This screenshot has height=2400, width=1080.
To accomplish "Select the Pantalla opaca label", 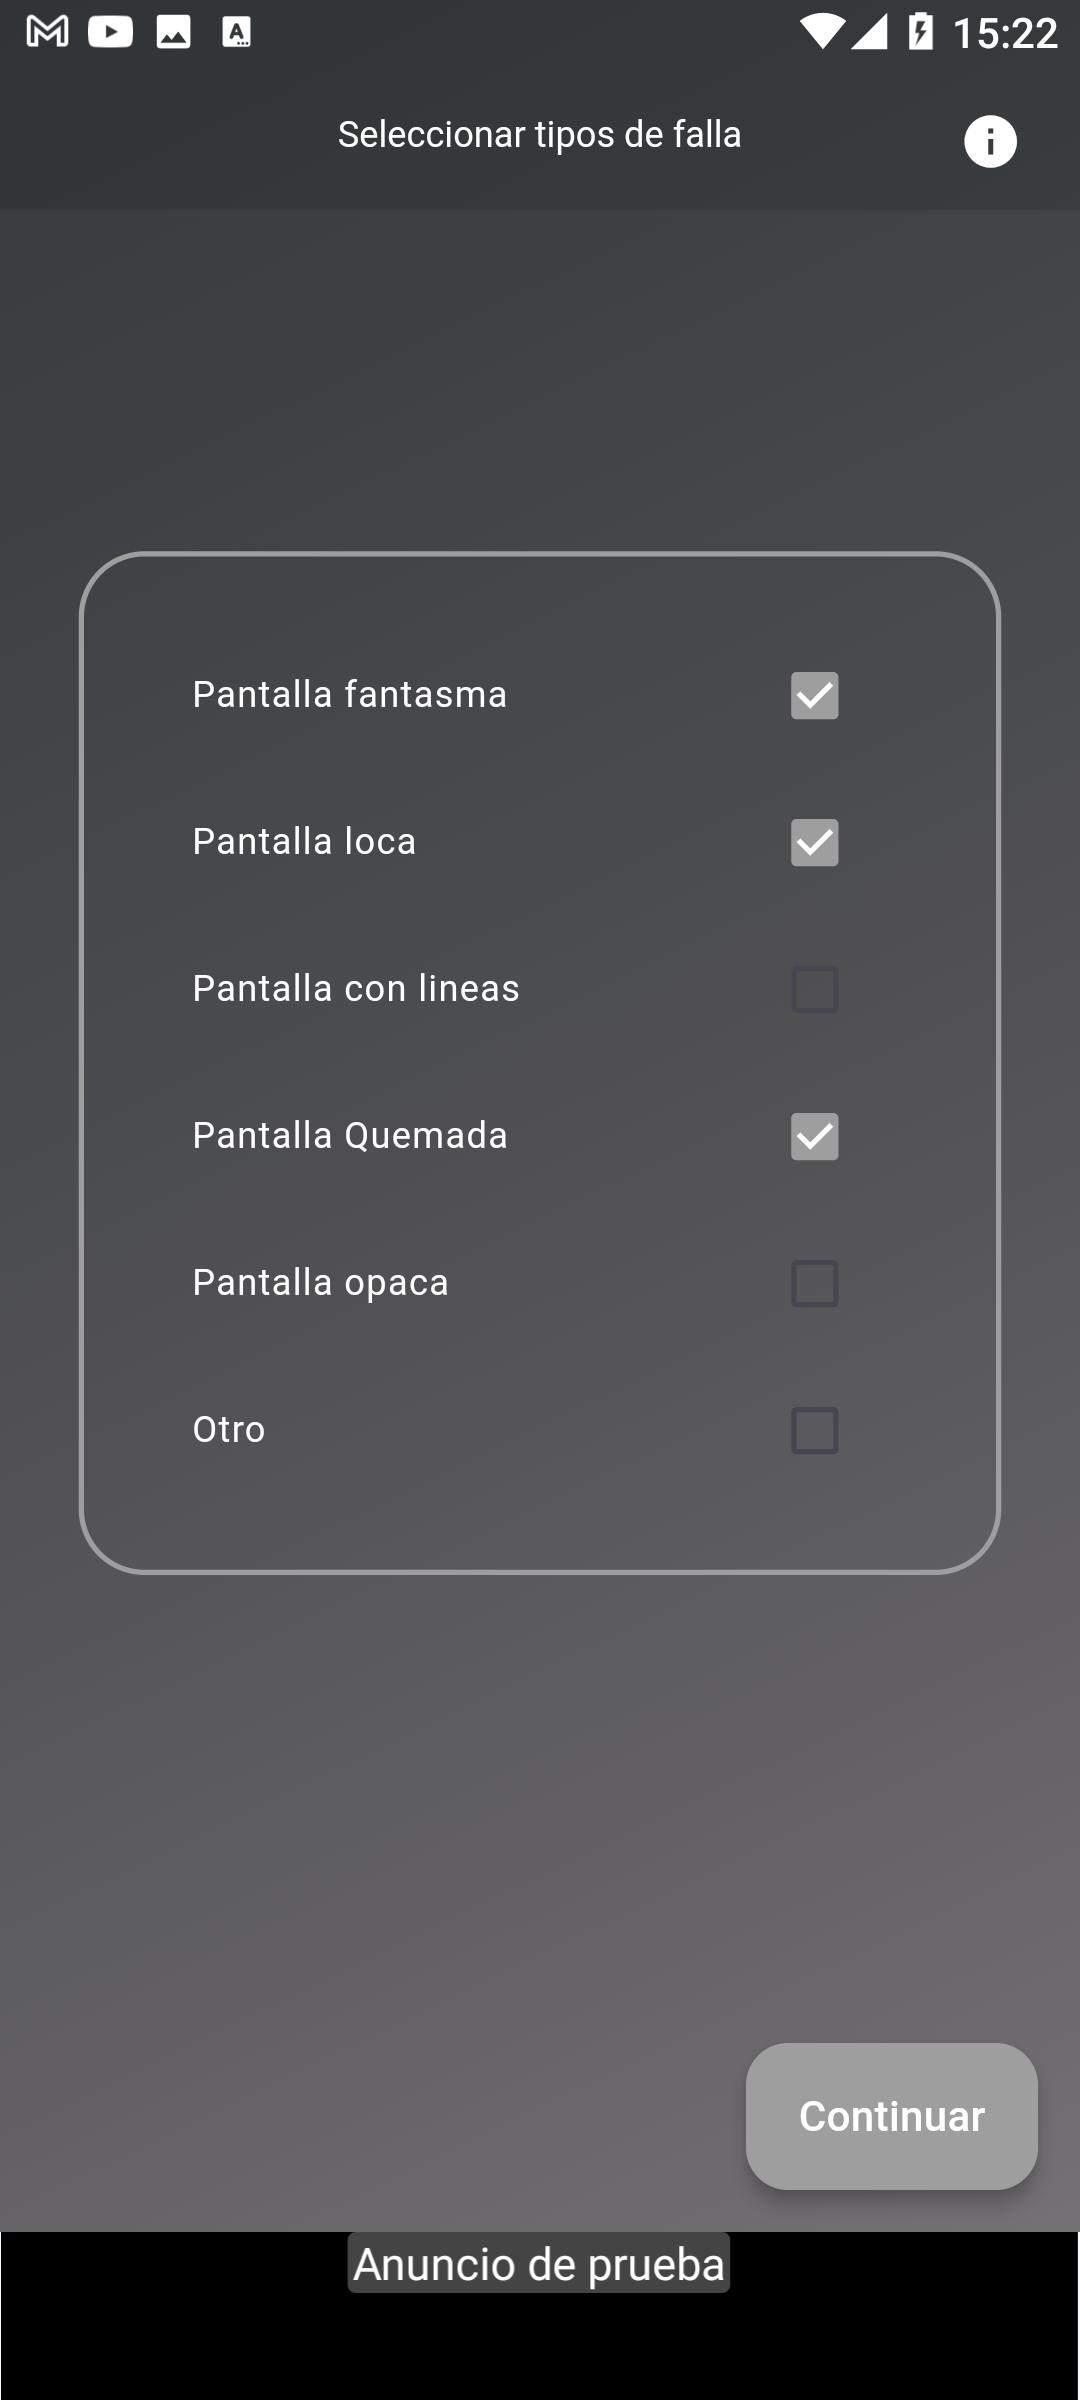I will click(x=320, y=1283).
